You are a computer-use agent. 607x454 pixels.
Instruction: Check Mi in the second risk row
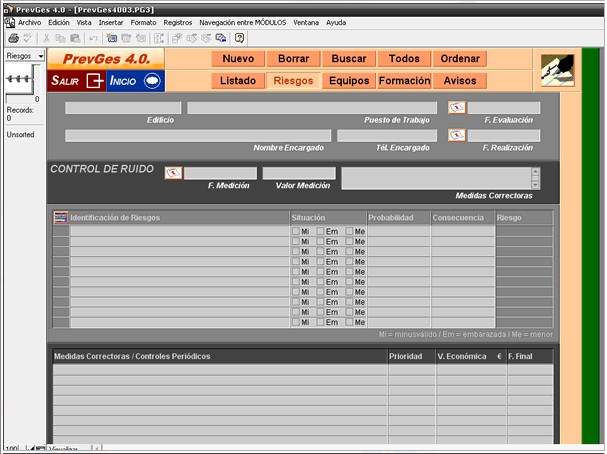coord(296,241)
